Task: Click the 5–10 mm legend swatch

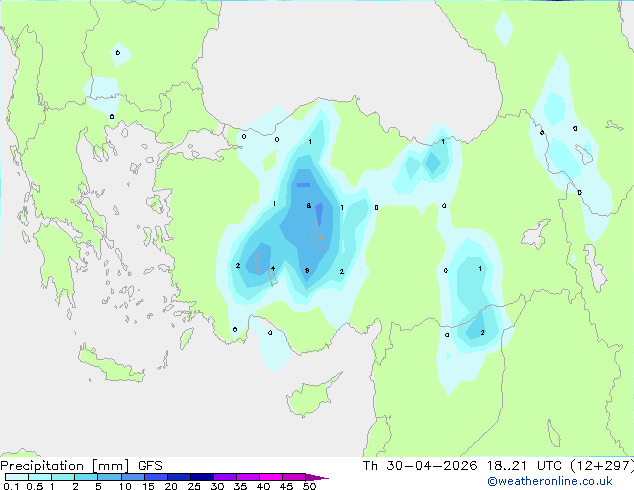Action: click(x=109, y=477)
